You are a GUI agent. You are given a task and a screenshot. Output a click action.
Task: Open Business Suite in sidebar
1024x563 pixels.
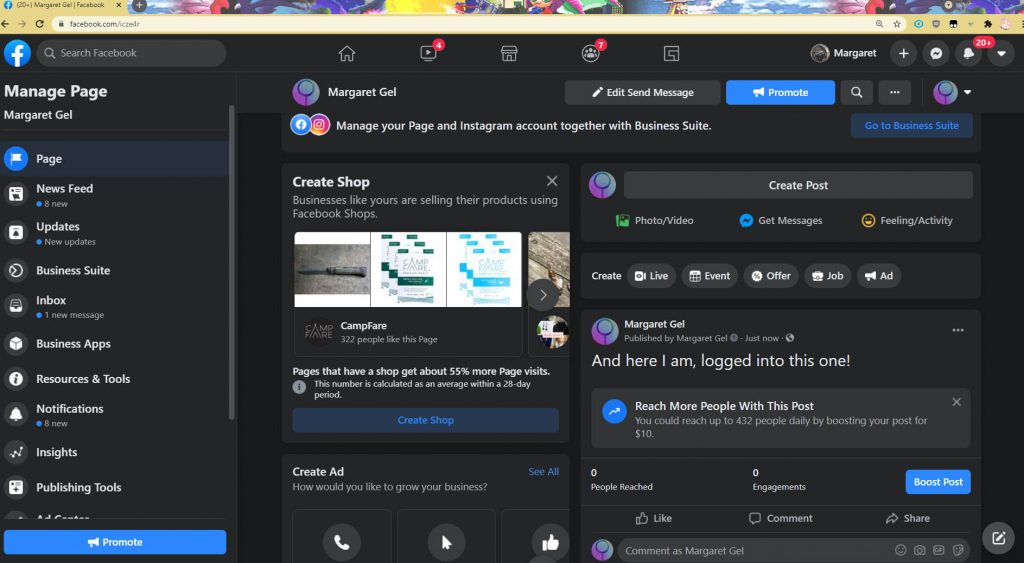click(x=115, y=270)
